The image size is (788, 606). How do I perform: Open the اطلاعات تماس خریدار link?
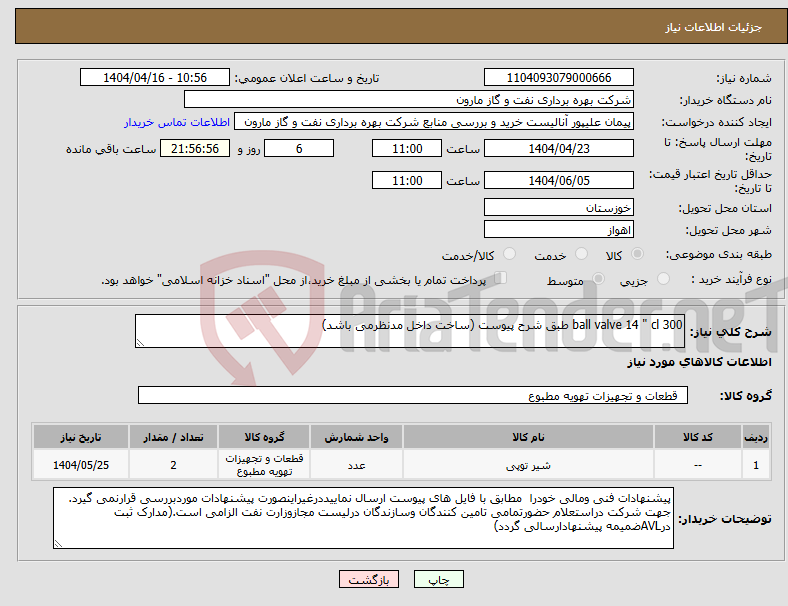177,122
